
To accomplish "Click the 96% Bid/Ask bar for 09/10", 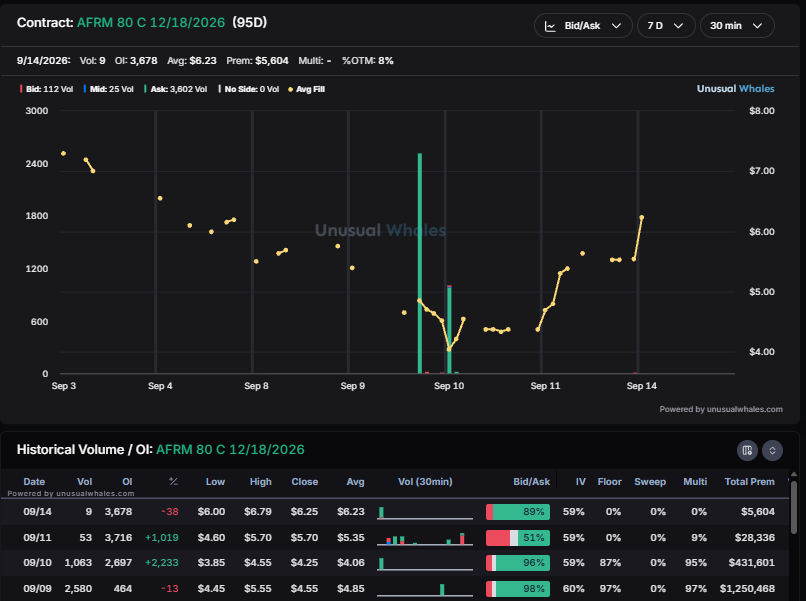I will (x=518, y=563).
